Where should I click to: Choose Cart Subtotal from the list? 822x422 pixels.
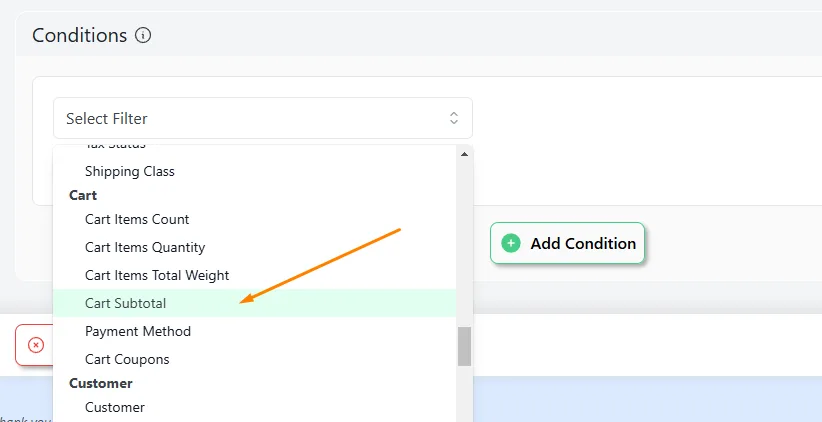click(x=254, y=303)
